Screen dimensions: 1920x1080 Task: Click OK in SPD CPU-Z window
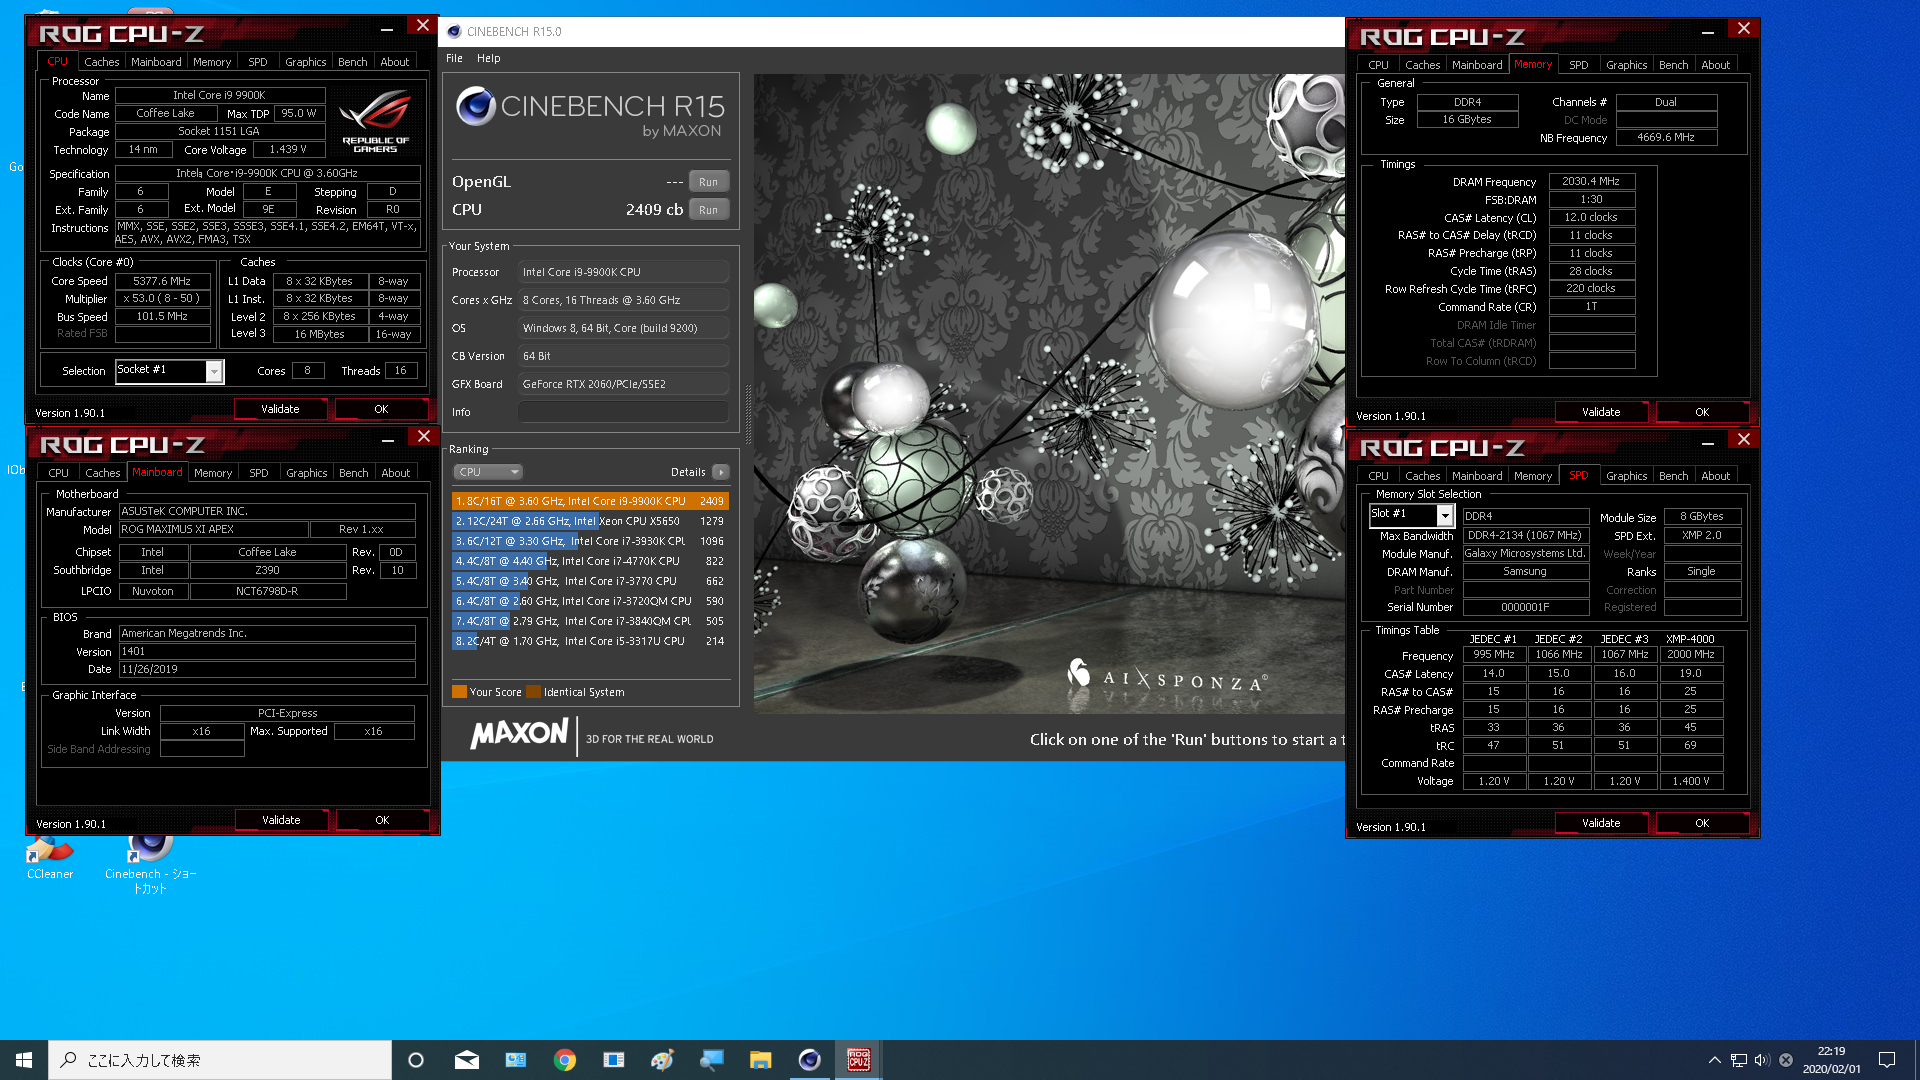[1702, 823]
